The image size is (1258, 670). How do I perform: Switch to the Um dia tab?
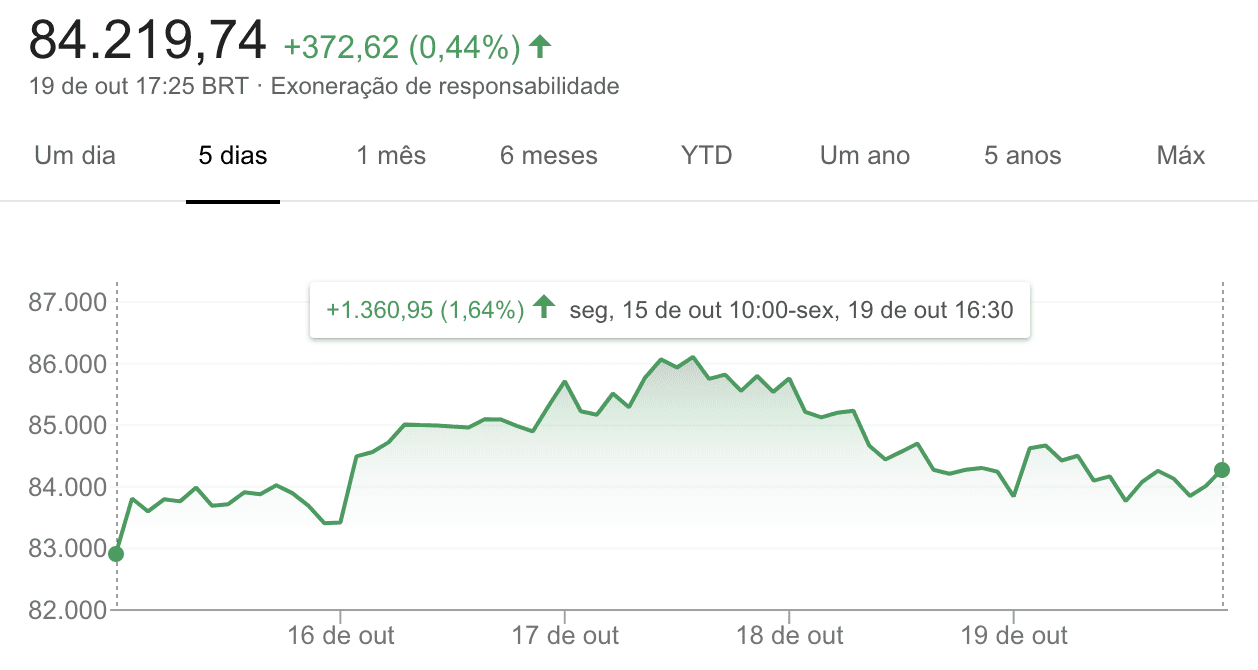pyautogui.click(x=75, y=156)
